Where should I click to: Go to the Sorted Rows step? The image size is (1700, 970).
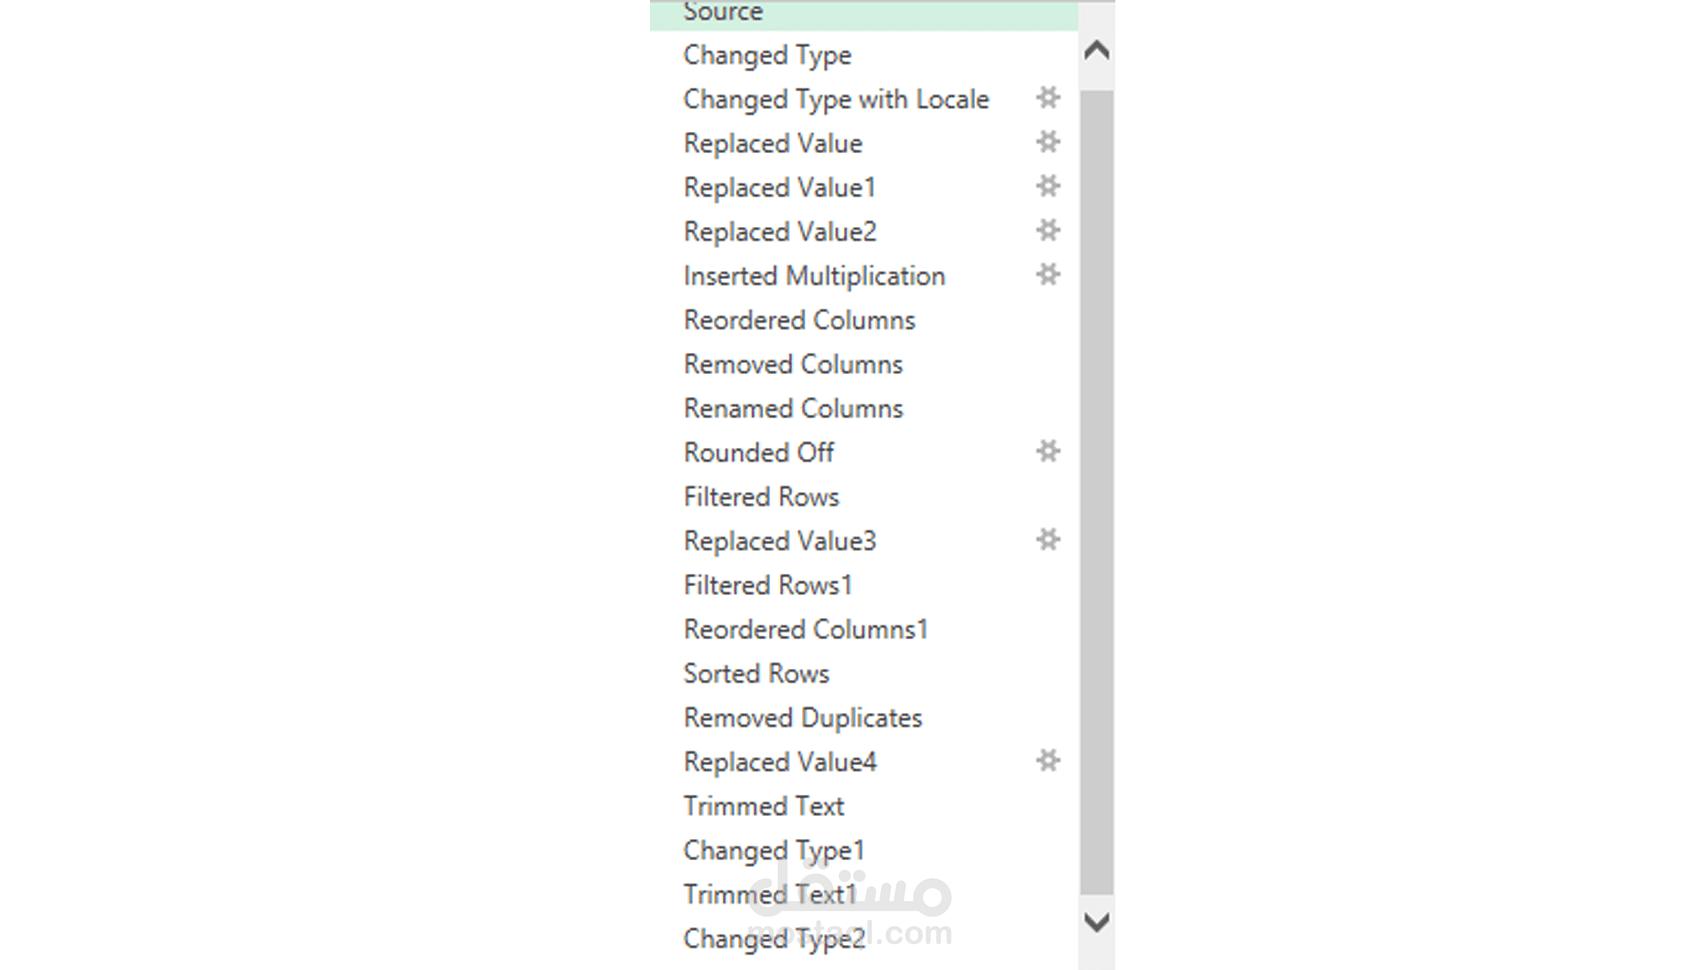(x=756, y=674)
